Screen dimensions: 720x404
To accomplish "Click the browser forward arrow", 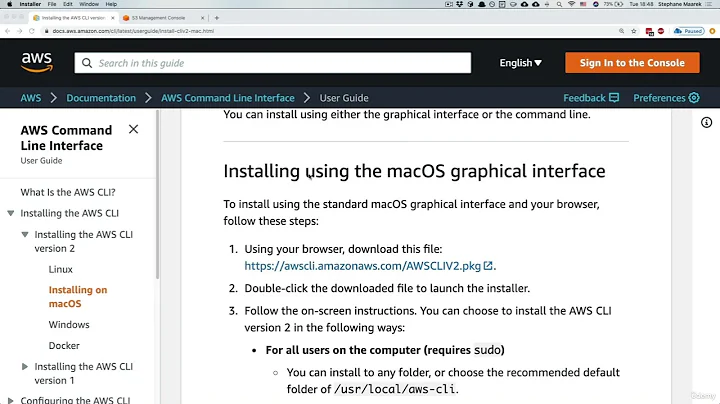I will [19, 31].
